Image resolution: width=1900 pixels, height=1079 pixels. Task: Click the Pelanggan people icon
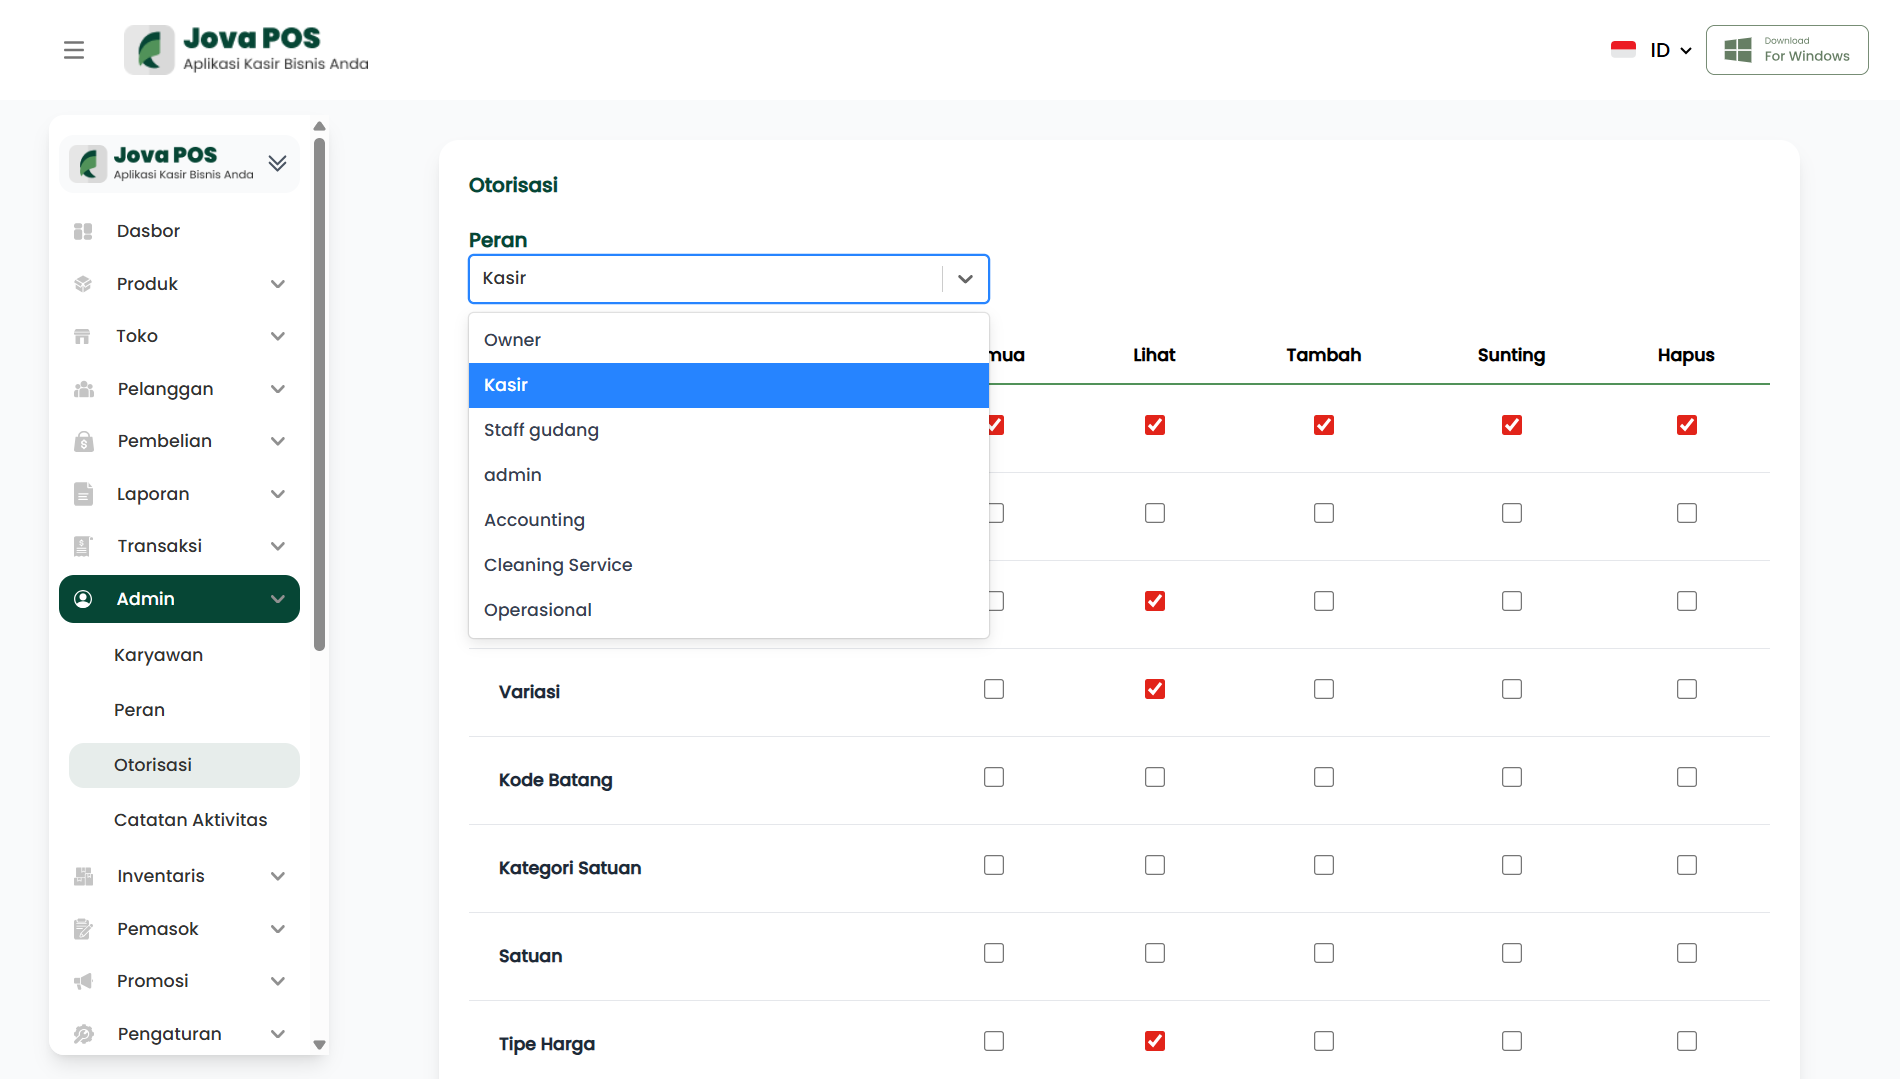pos(83,389)
